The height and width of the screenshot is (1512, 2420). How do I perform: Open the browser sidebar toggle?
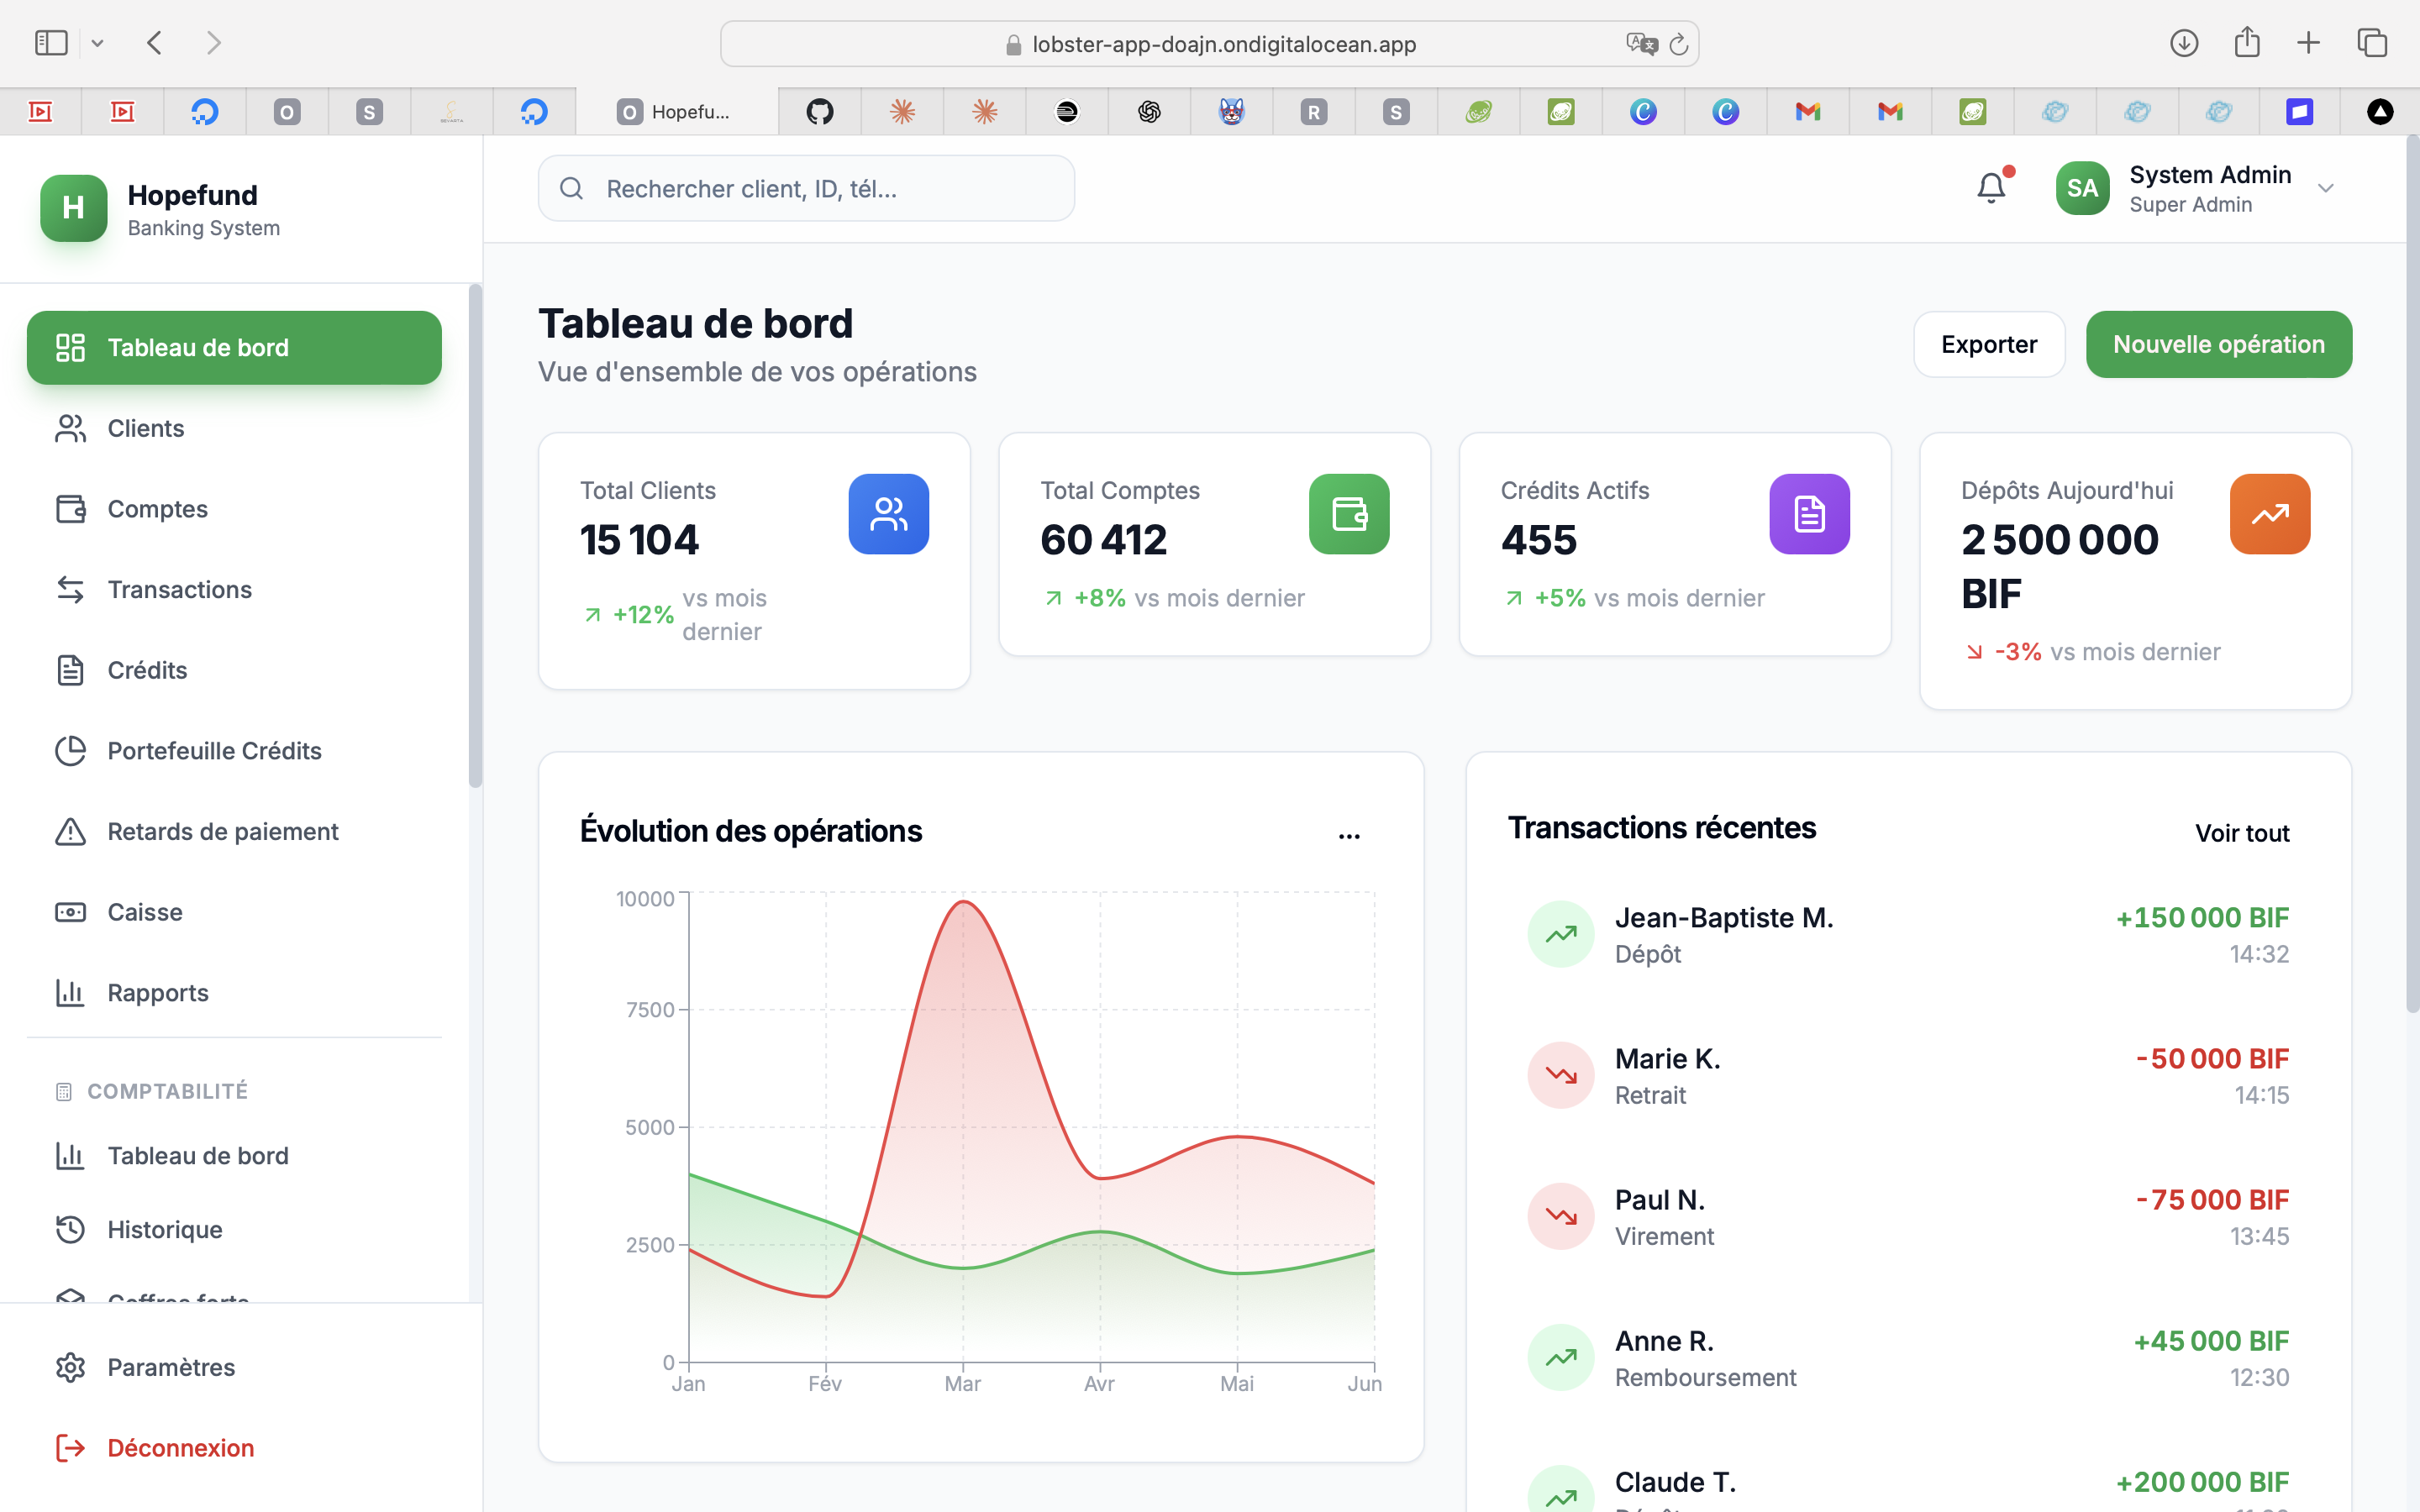coord(50,42)
